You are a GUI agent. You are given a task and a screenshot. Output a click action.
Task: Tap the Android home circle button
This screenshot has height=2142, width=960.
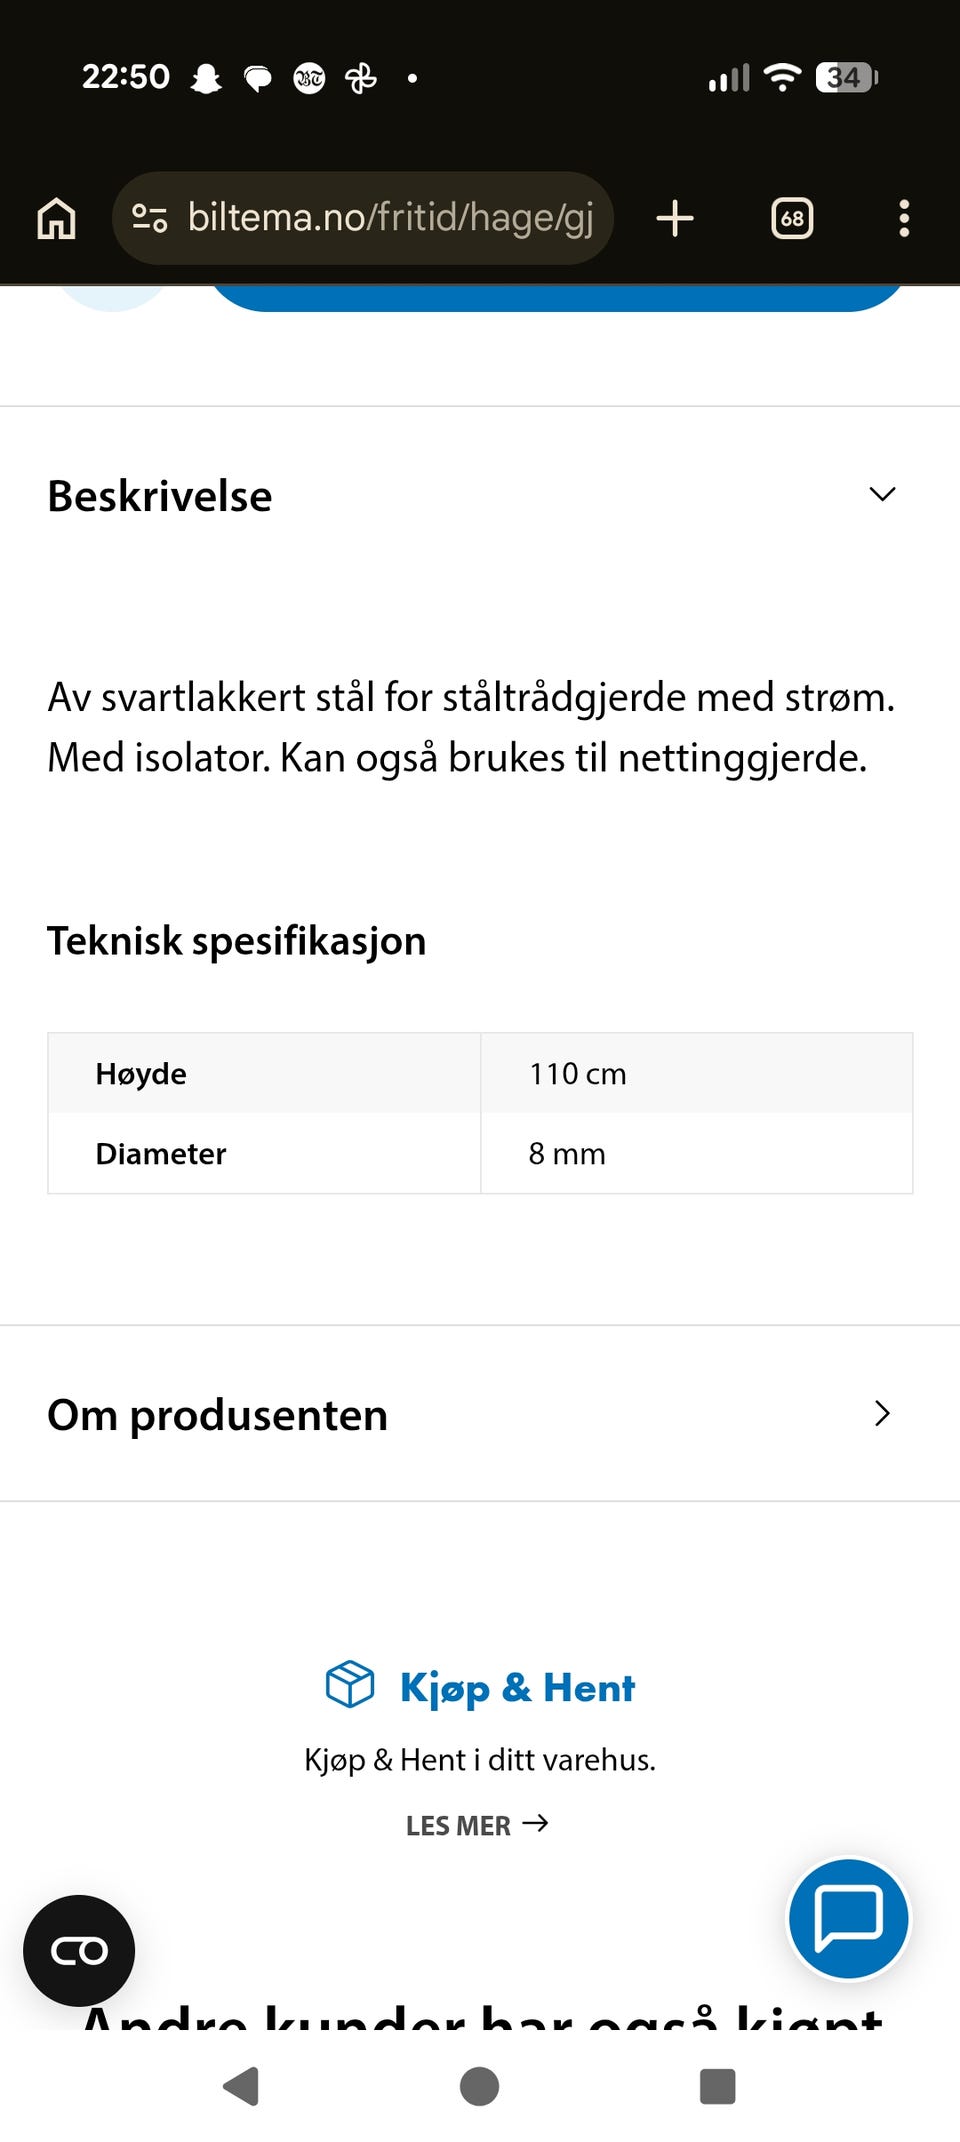479,2086
